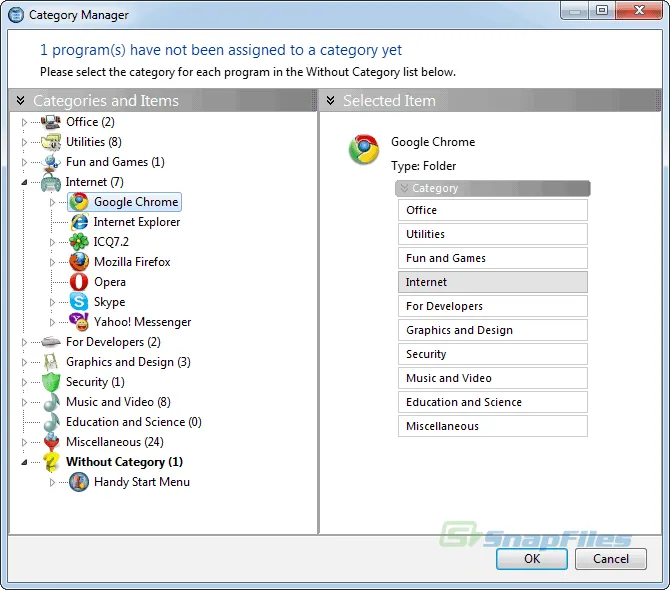670x590 pixels.
Task: Choose Education and Science category option
Action: [493, 402]
